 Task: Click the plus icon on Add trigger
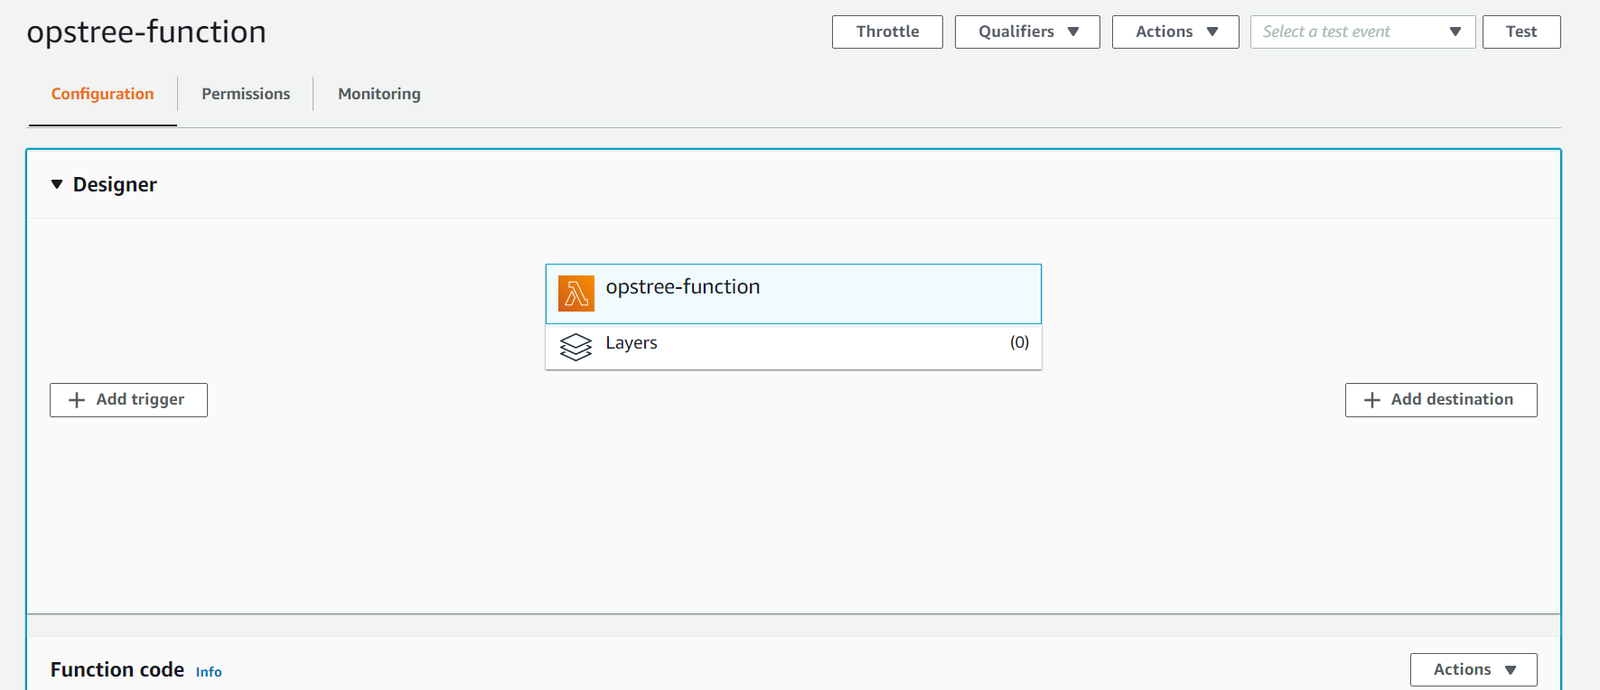(x=77, y=400)
